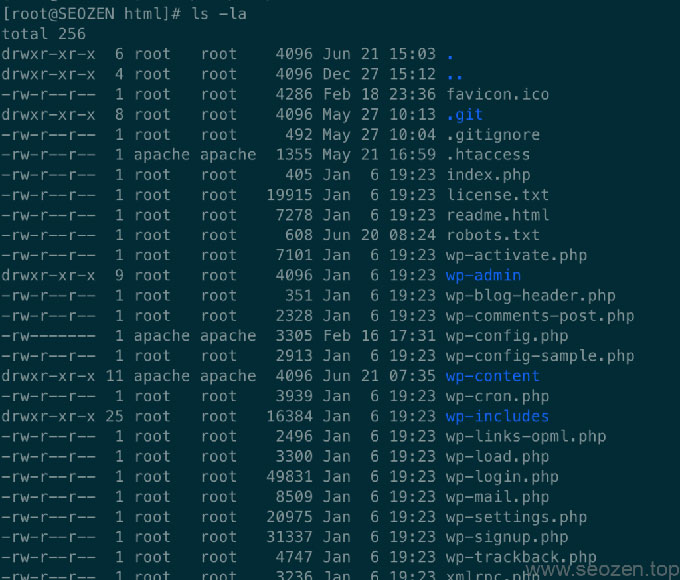This screenshot has width=680, height=580.
Task: Click the wp-config-sample.php filename
Action: coord(540,356)
